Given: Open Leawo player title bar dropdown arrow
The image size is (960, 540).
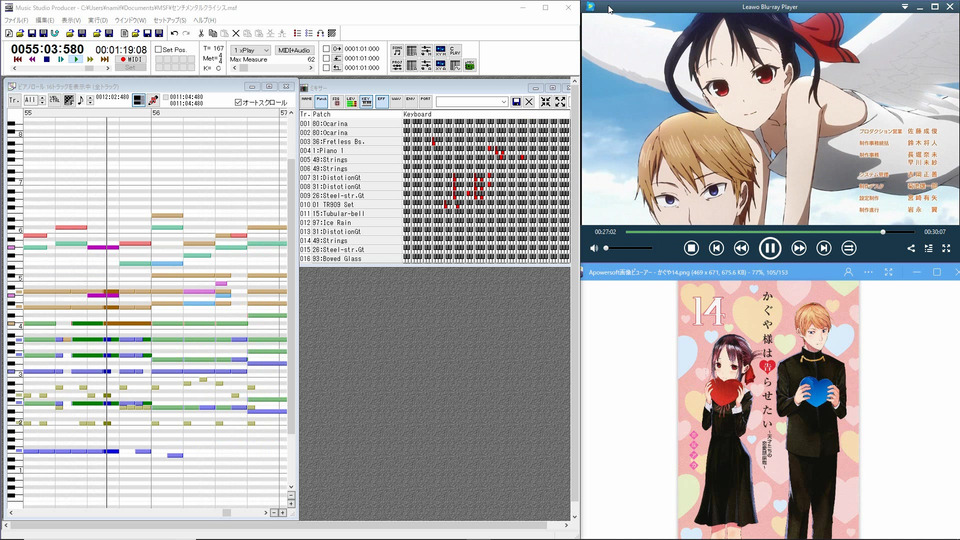Looking at the screenshot, I should (905, 7).
